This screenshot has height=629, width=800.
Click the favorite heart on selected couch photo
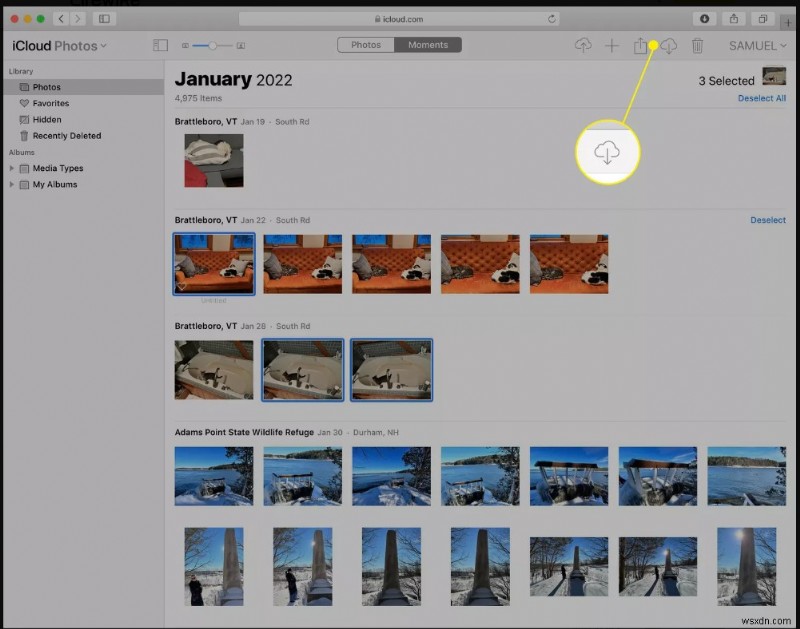click(x=182, y=287)
